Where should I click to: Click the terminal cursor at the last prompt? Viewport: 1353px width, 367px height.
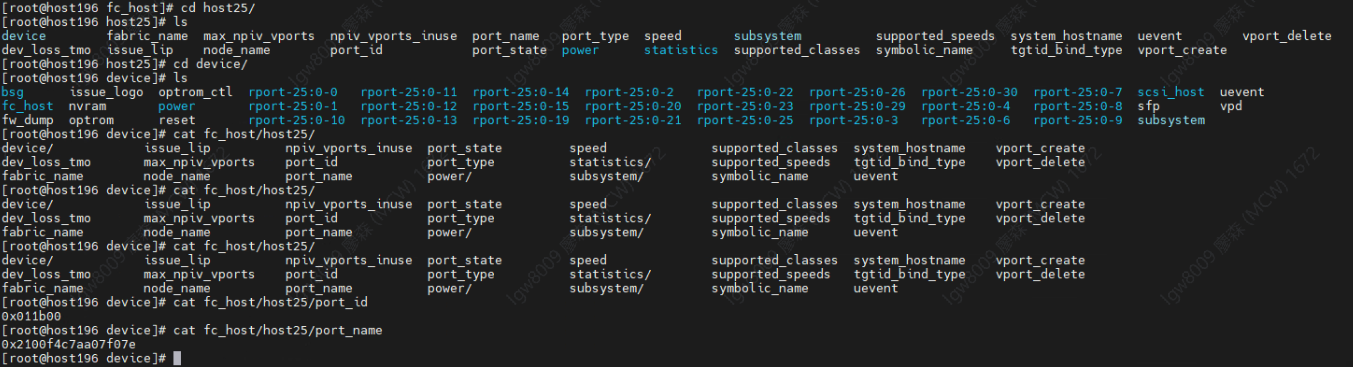(x=177, y=357)
